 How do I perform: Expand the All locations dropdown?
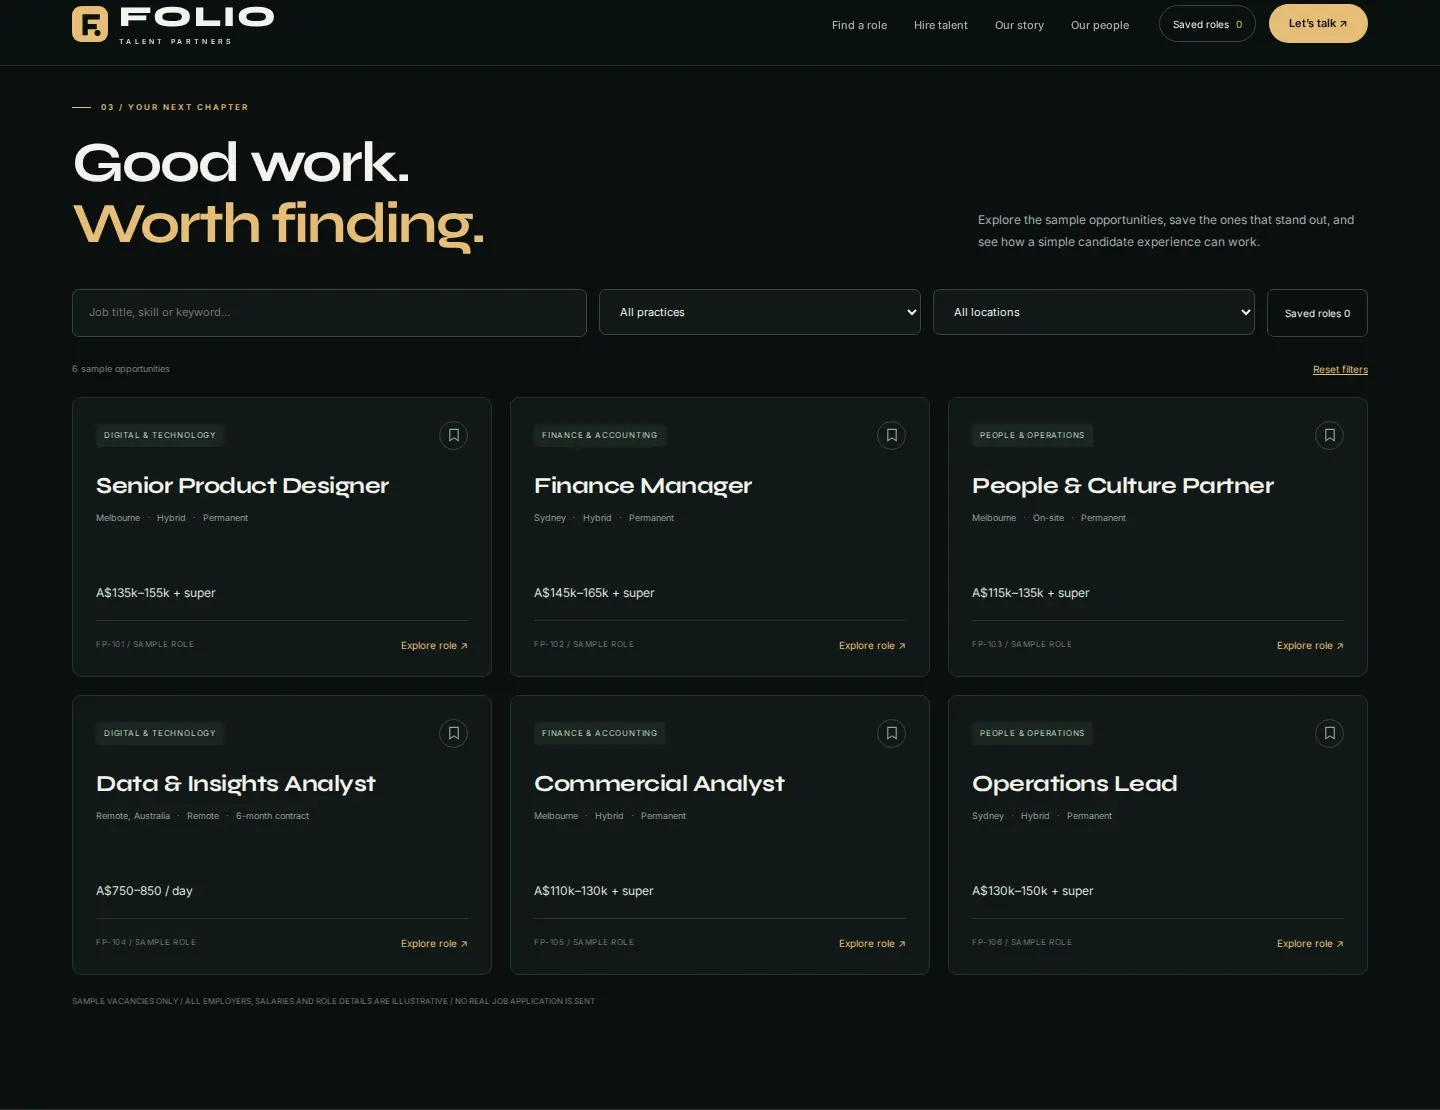1094,312
